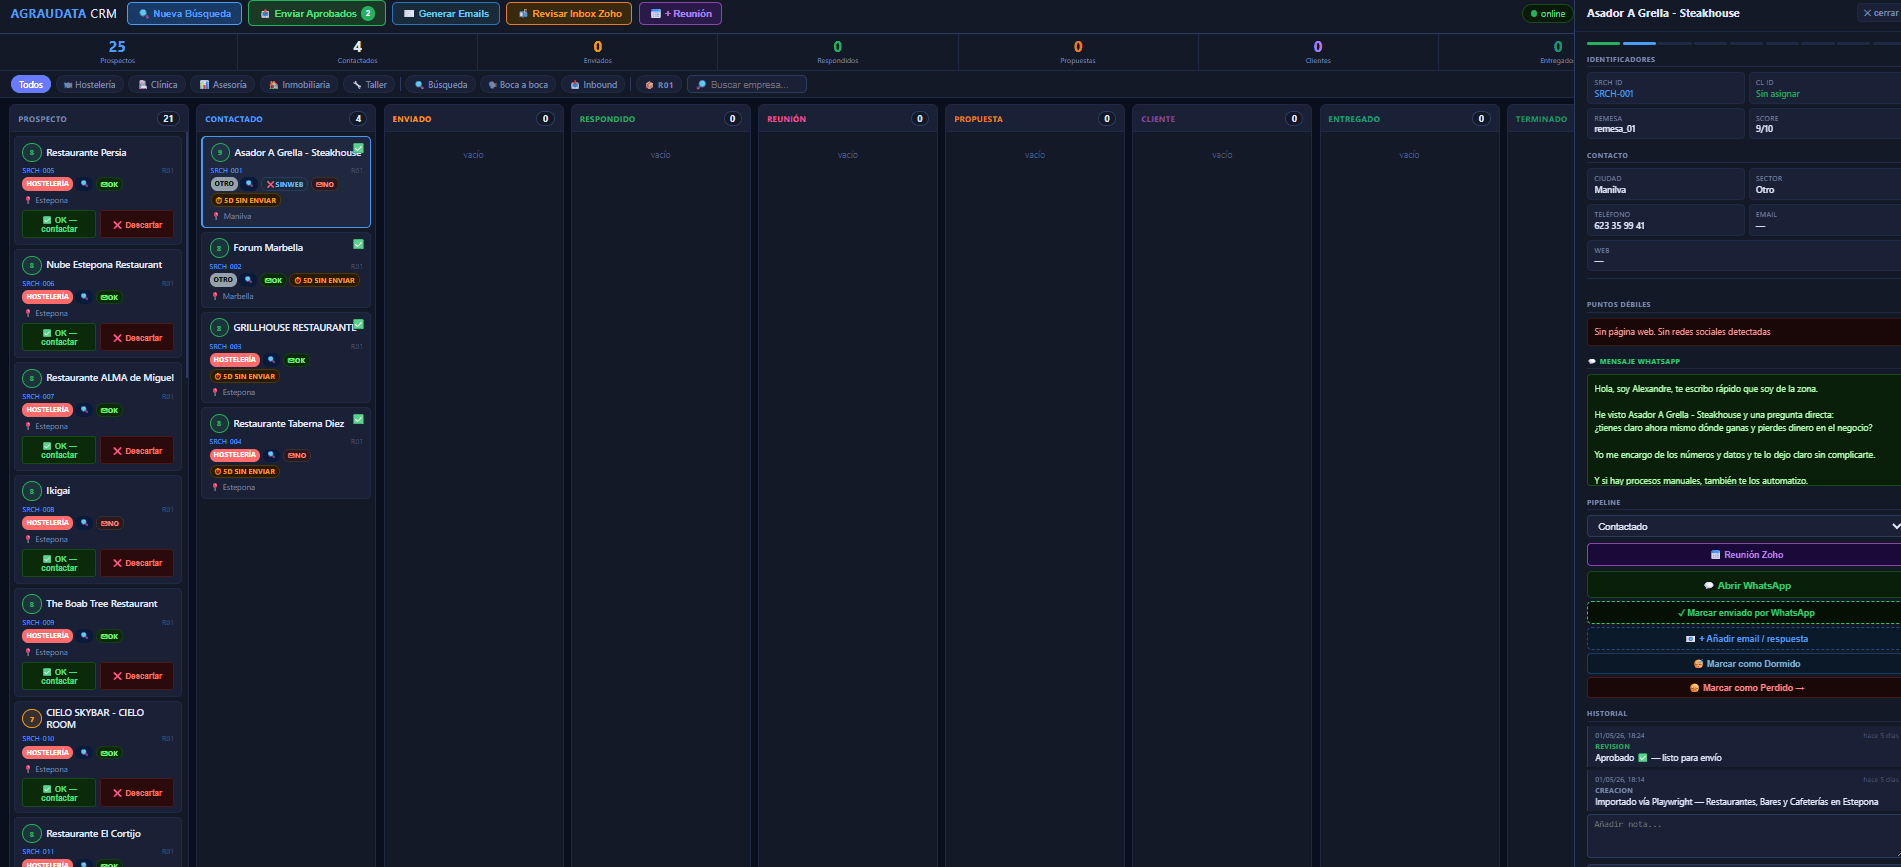The height and width of the screenshot is (867, 1901).
Task: Click the email OK badge on Forum Marbella card
Action: (273, 280)
